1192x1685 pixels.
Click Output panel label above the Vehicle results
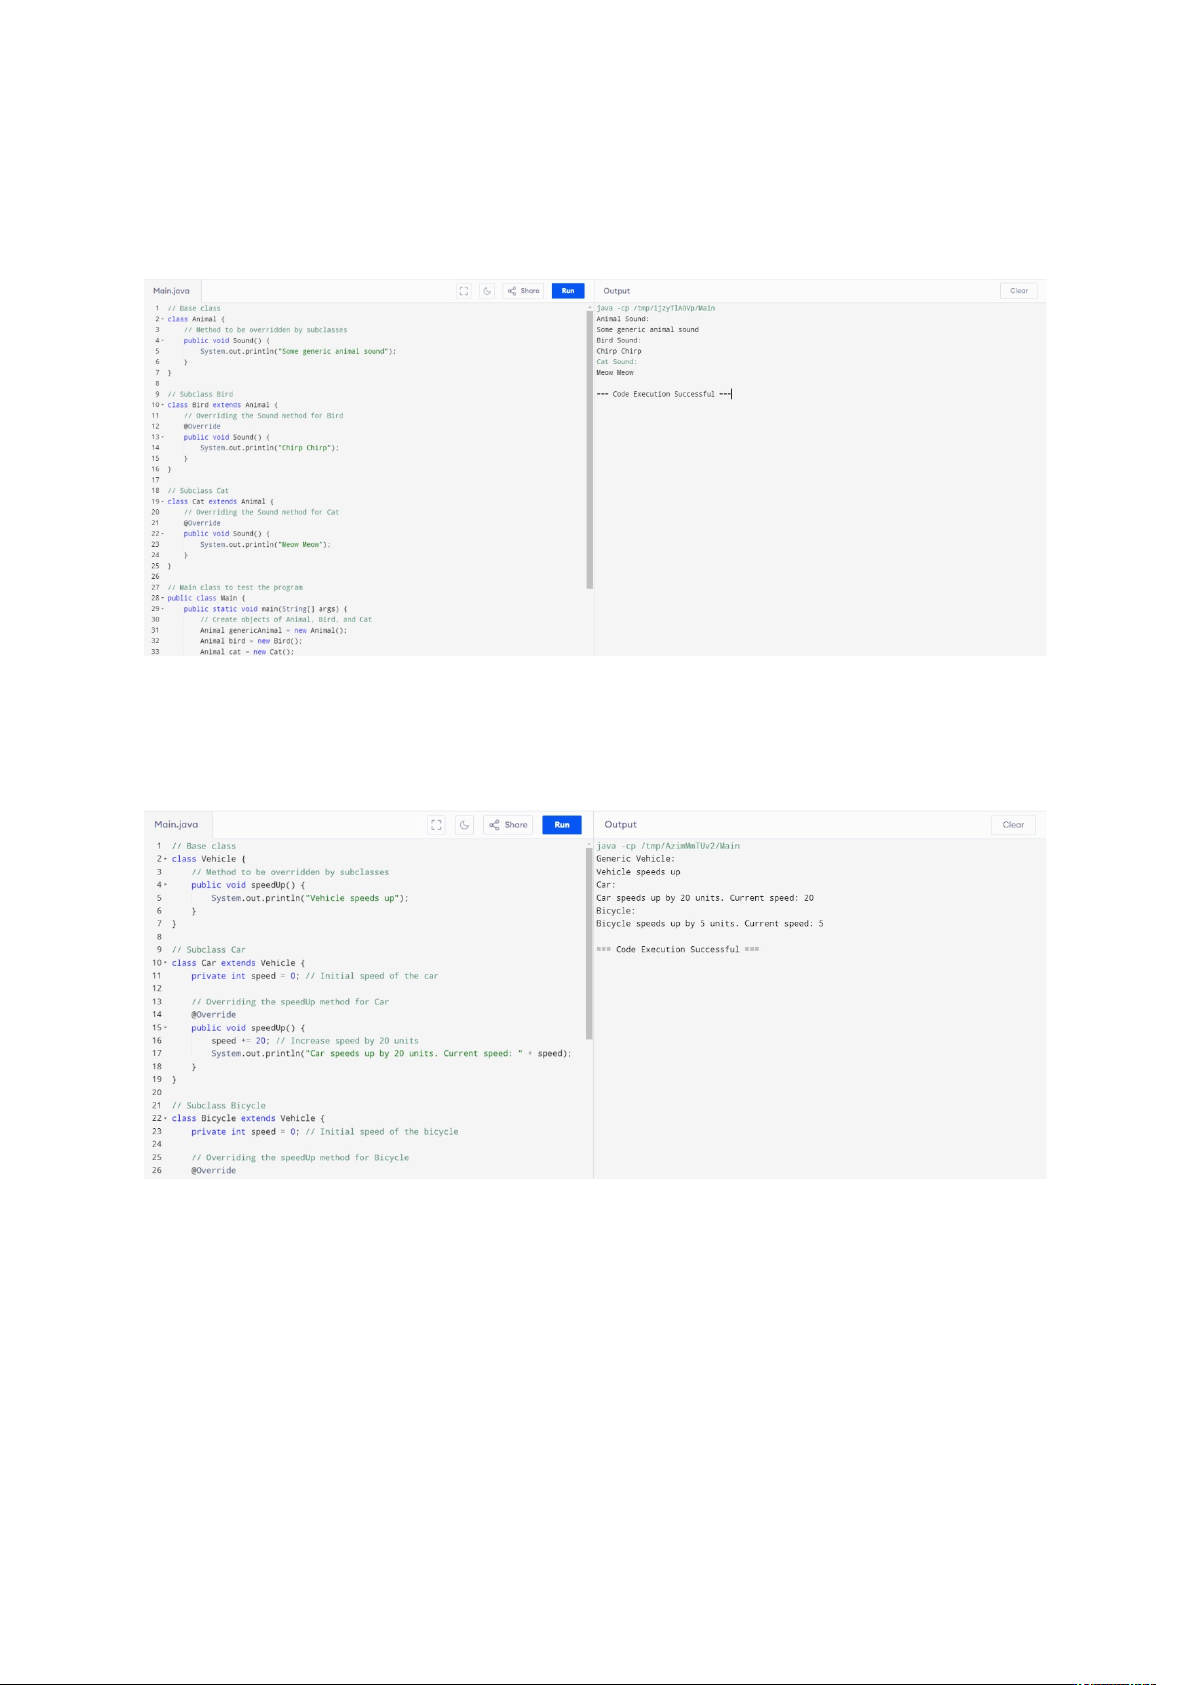pyautogui.click(x=620, y=825)
